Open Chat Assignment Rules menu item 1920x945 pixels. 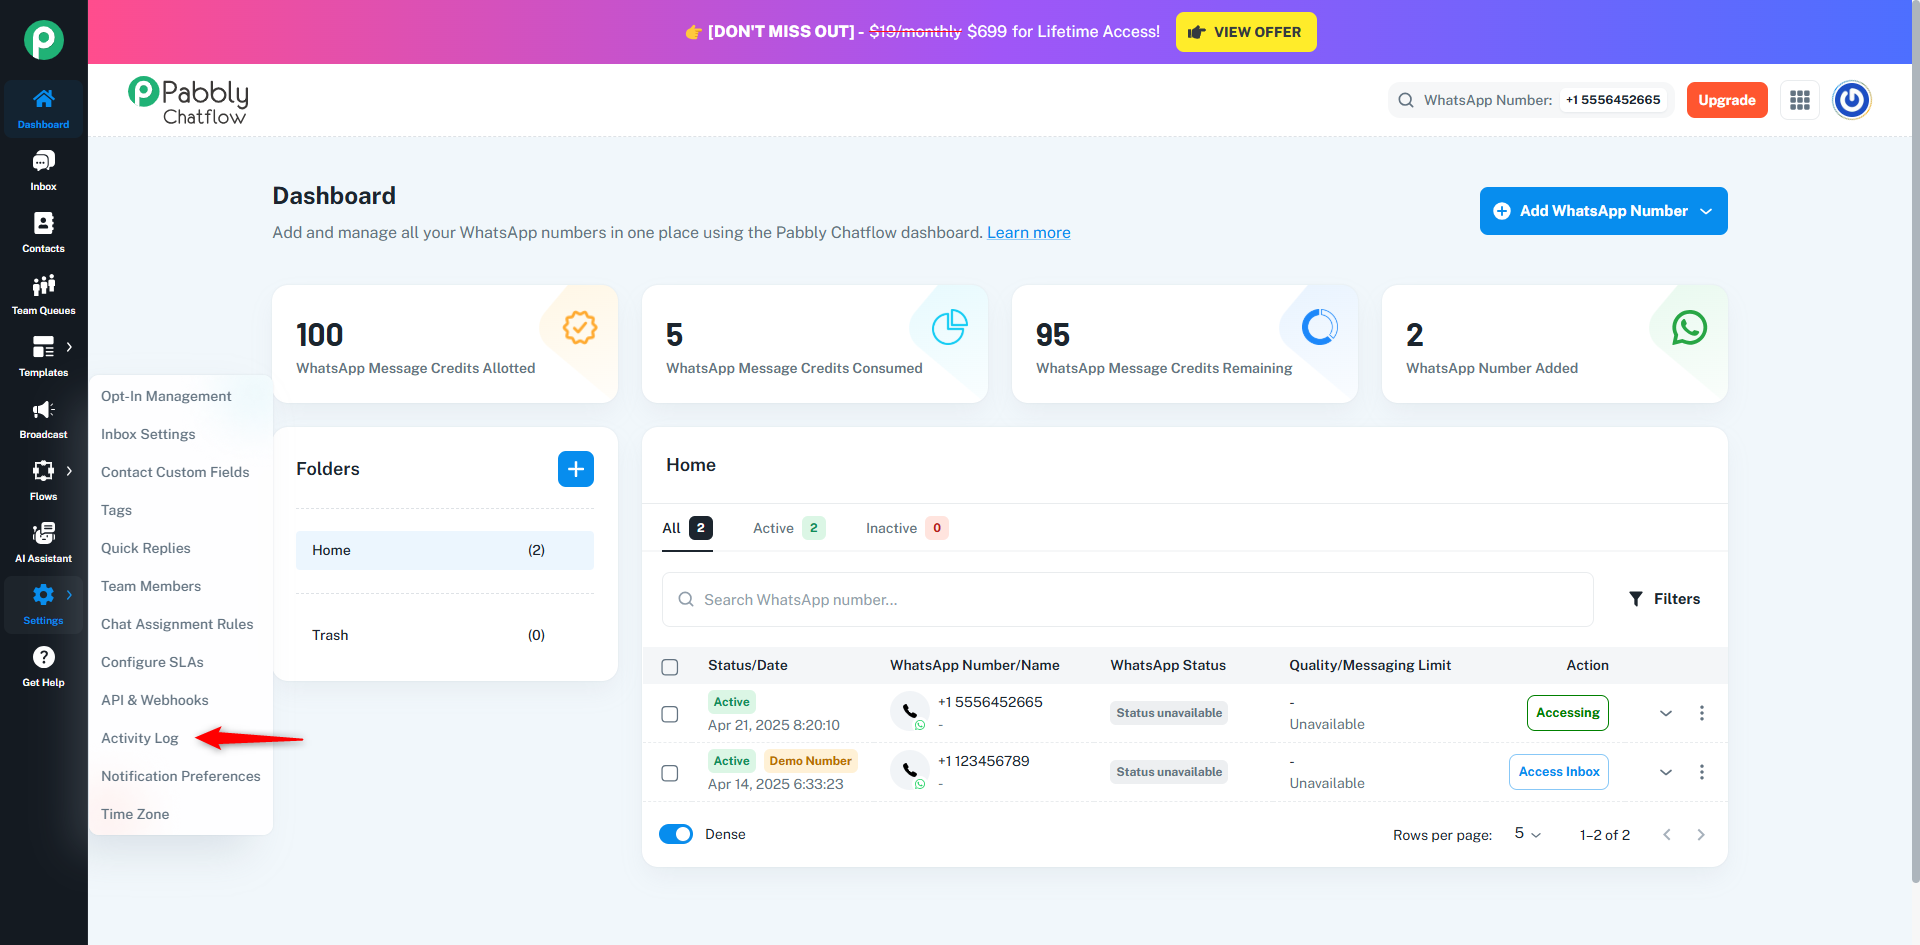pyautogui.click(x=177, y=624)
